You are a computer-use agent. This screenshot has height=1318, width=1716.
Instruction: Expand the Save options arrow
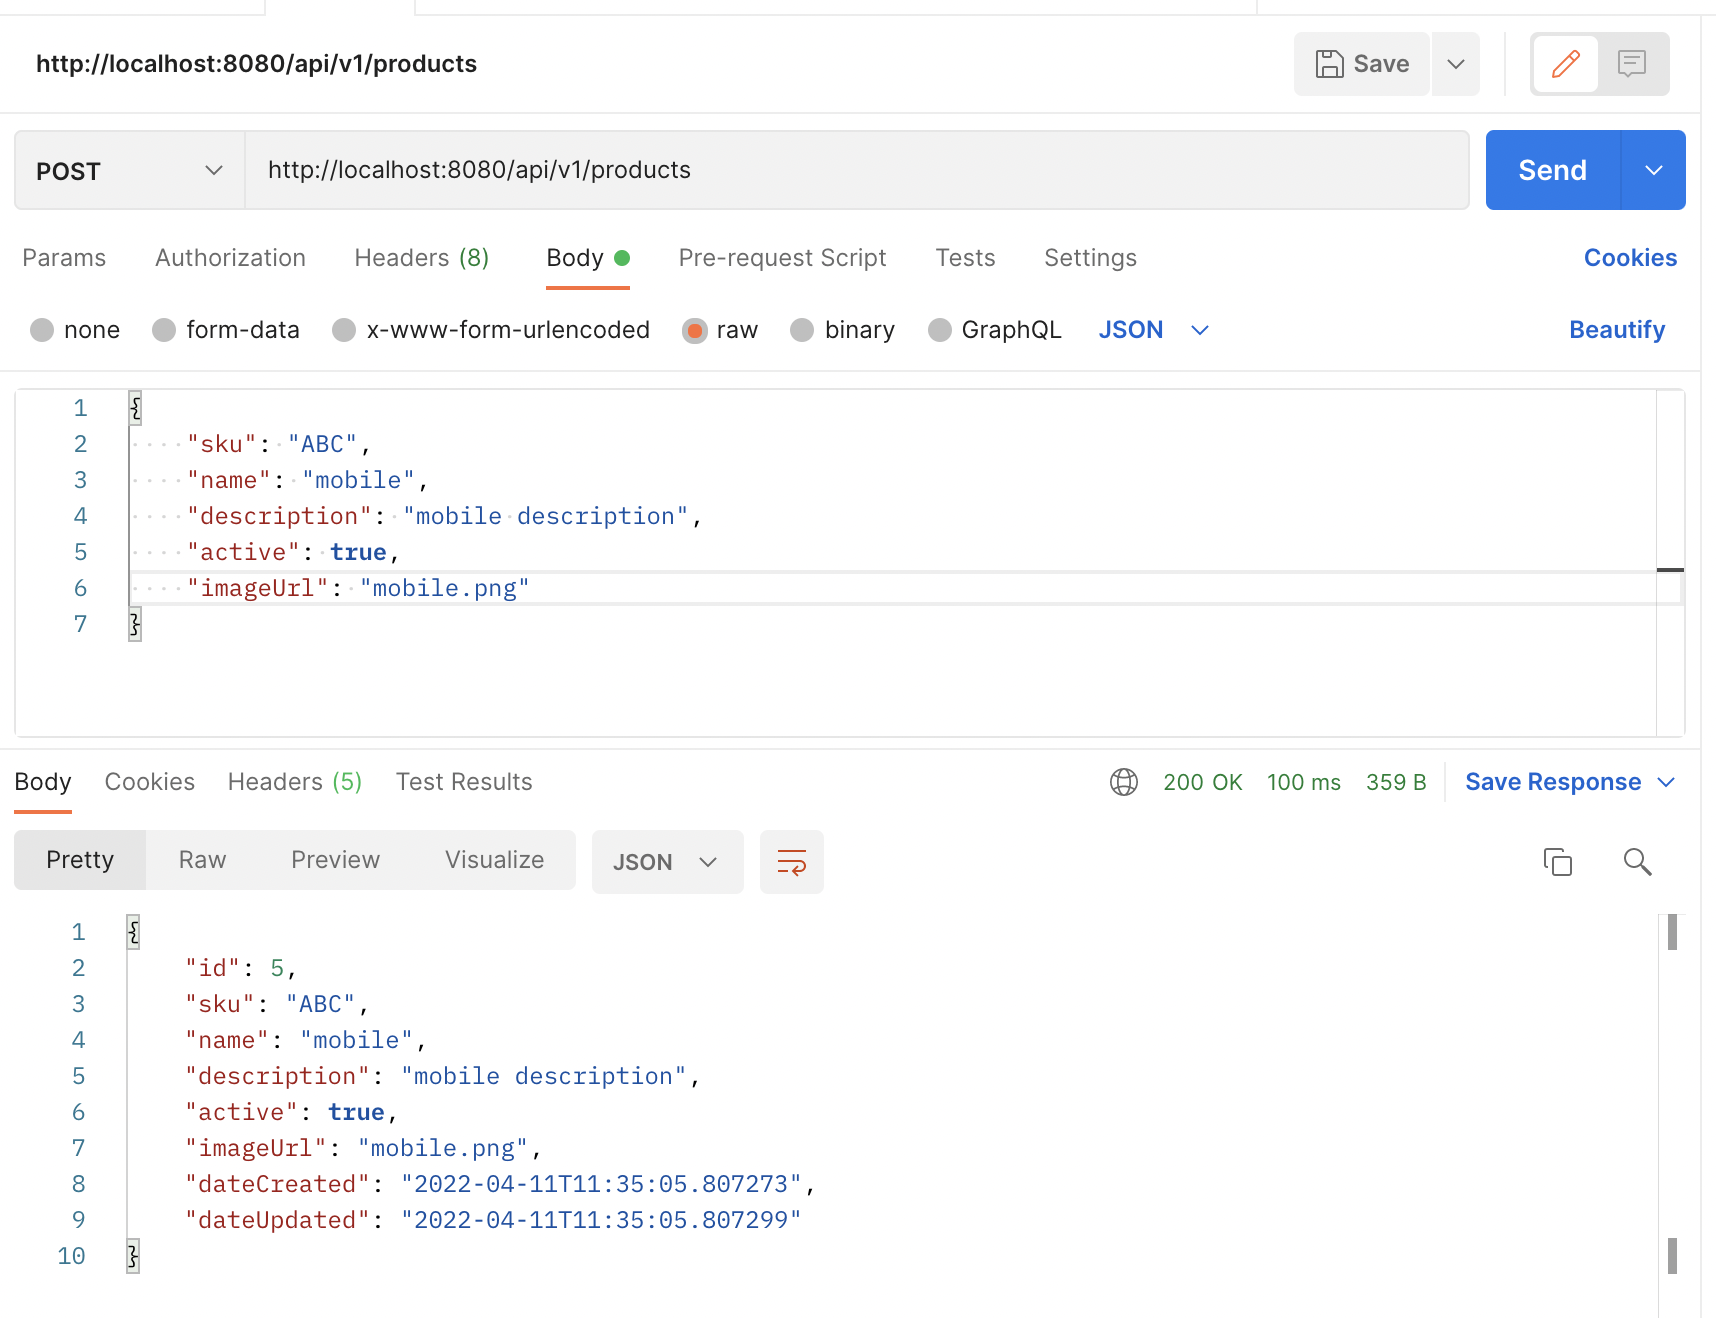pos(1456,64)
